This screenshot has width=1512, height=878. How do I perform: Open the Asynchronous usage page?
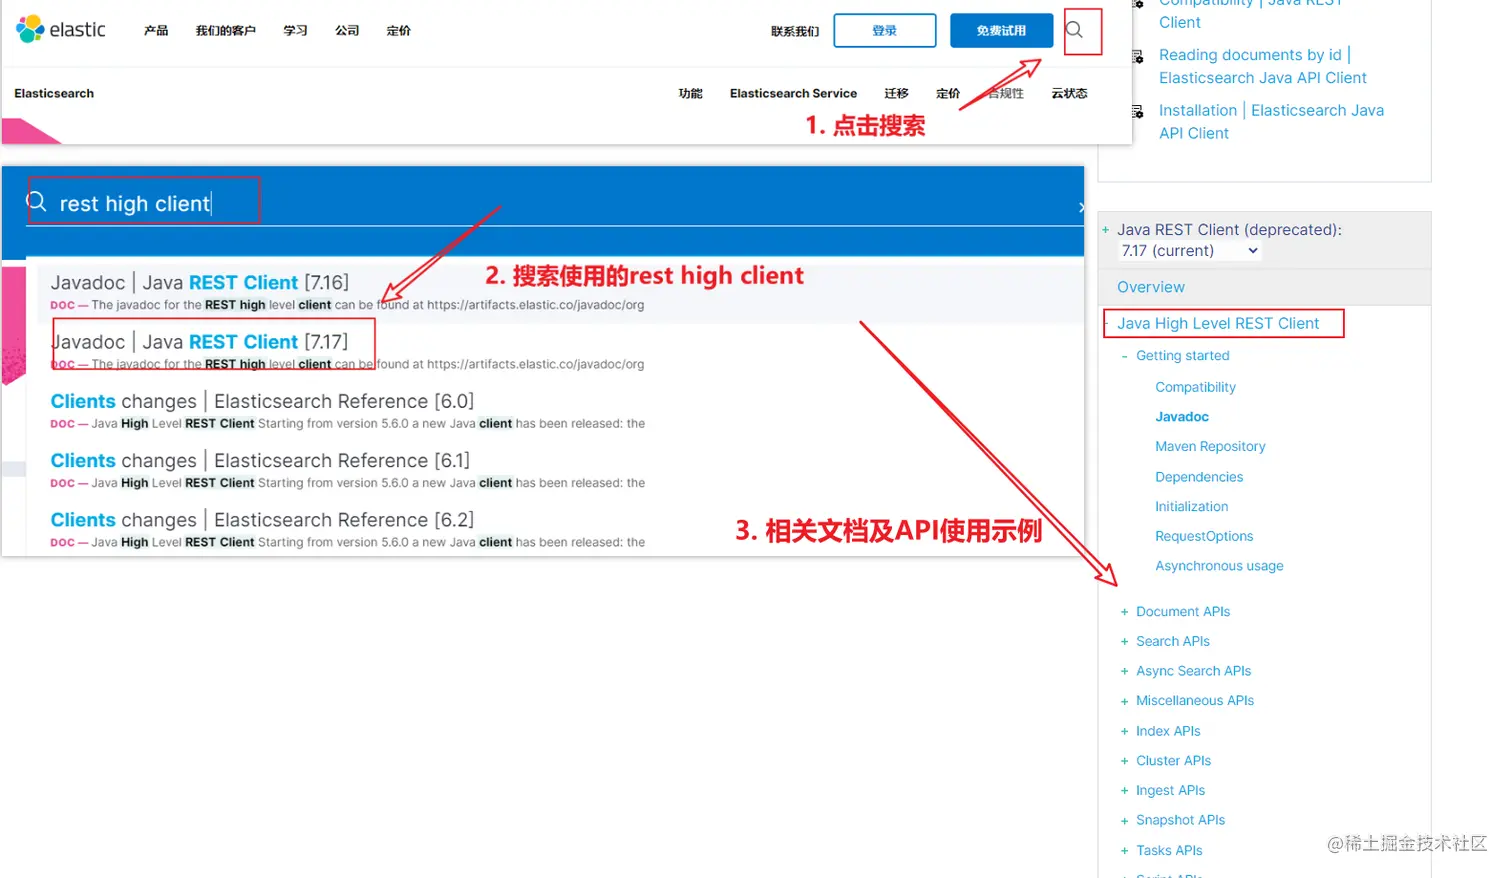click(x=1219, y=566)
